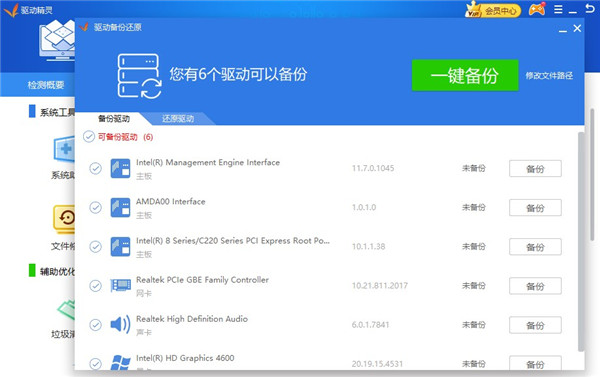600x377 pixels.
Task: Click 备份 button for Realtek PCIe GBE
Action: click(x=535, y=286)
